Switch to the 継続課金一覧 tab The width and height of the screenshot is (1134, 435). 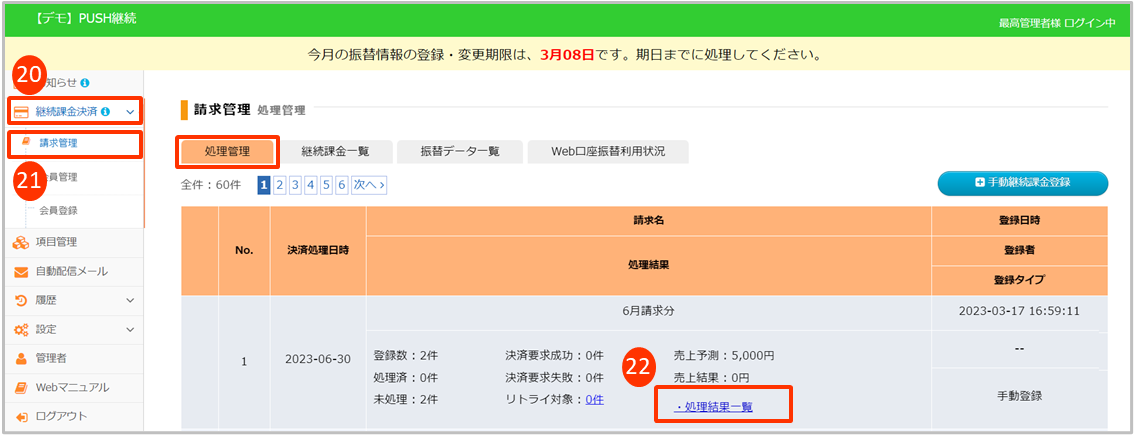pyautogui.click(x=335, y=151)
